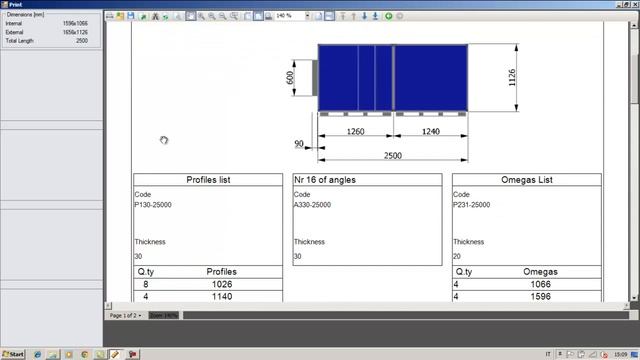Click the profile value '1026'

[x=222, y=284]
